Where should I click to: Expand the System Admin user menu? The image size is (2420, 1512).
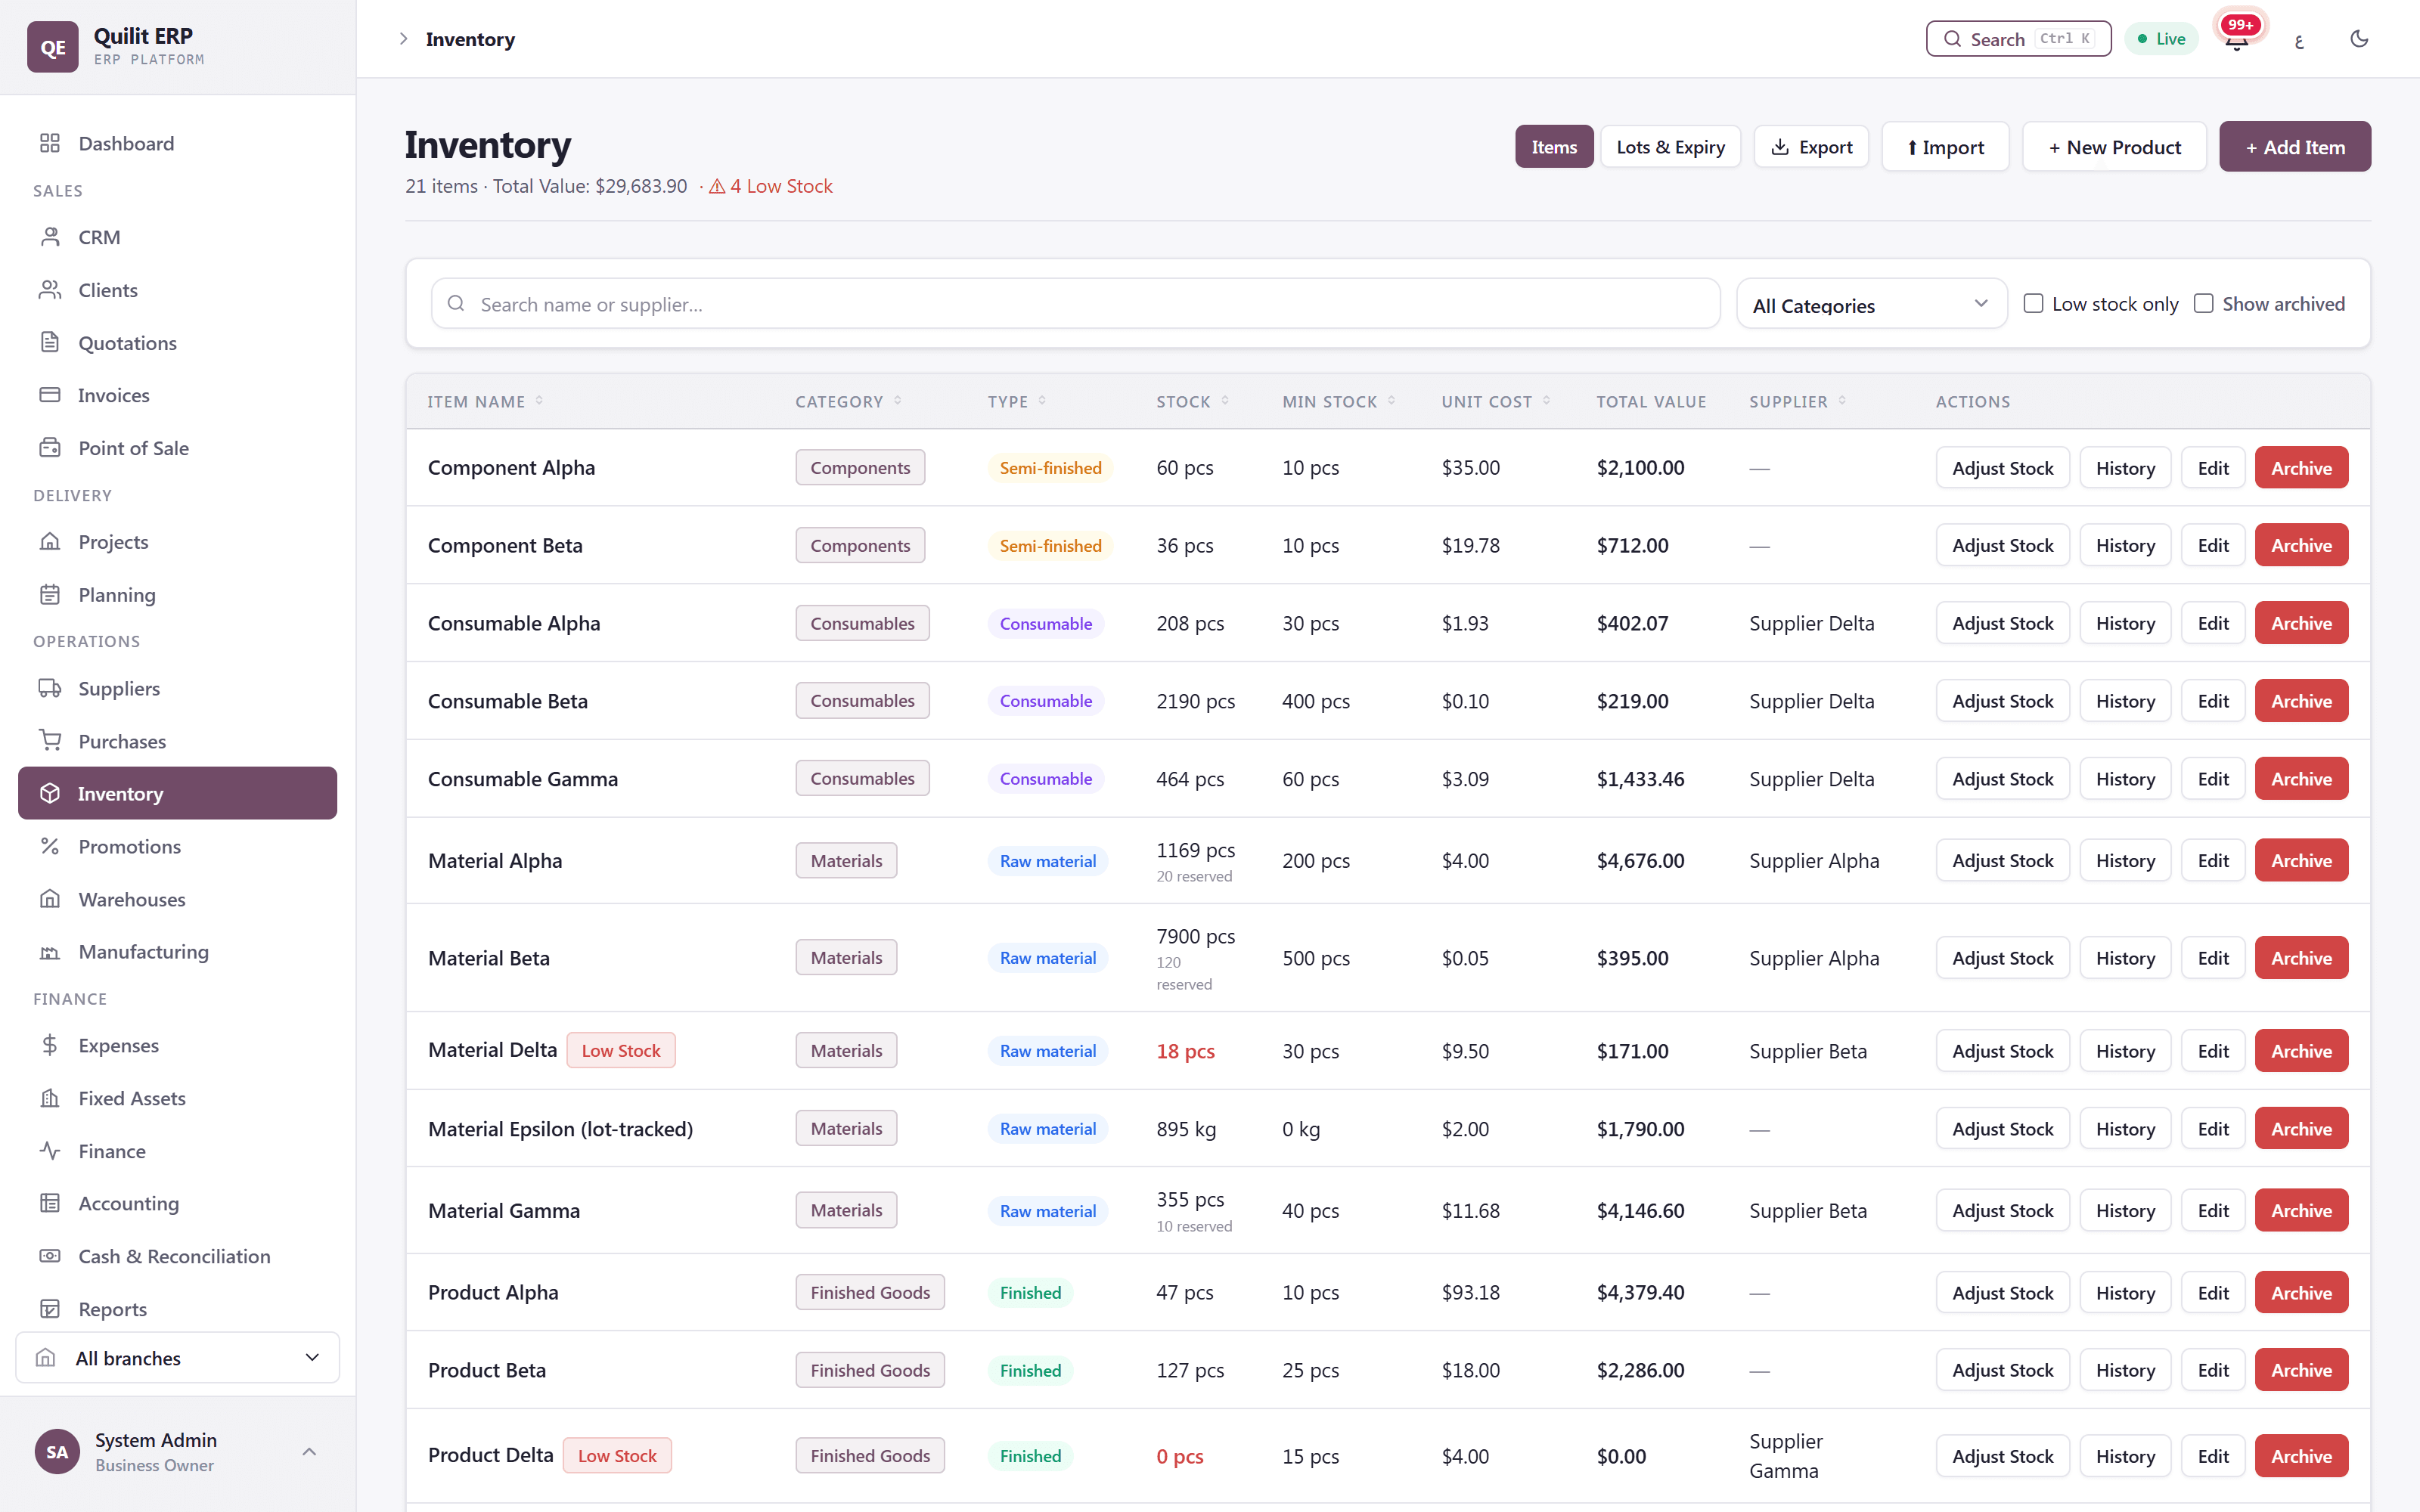178,1452
